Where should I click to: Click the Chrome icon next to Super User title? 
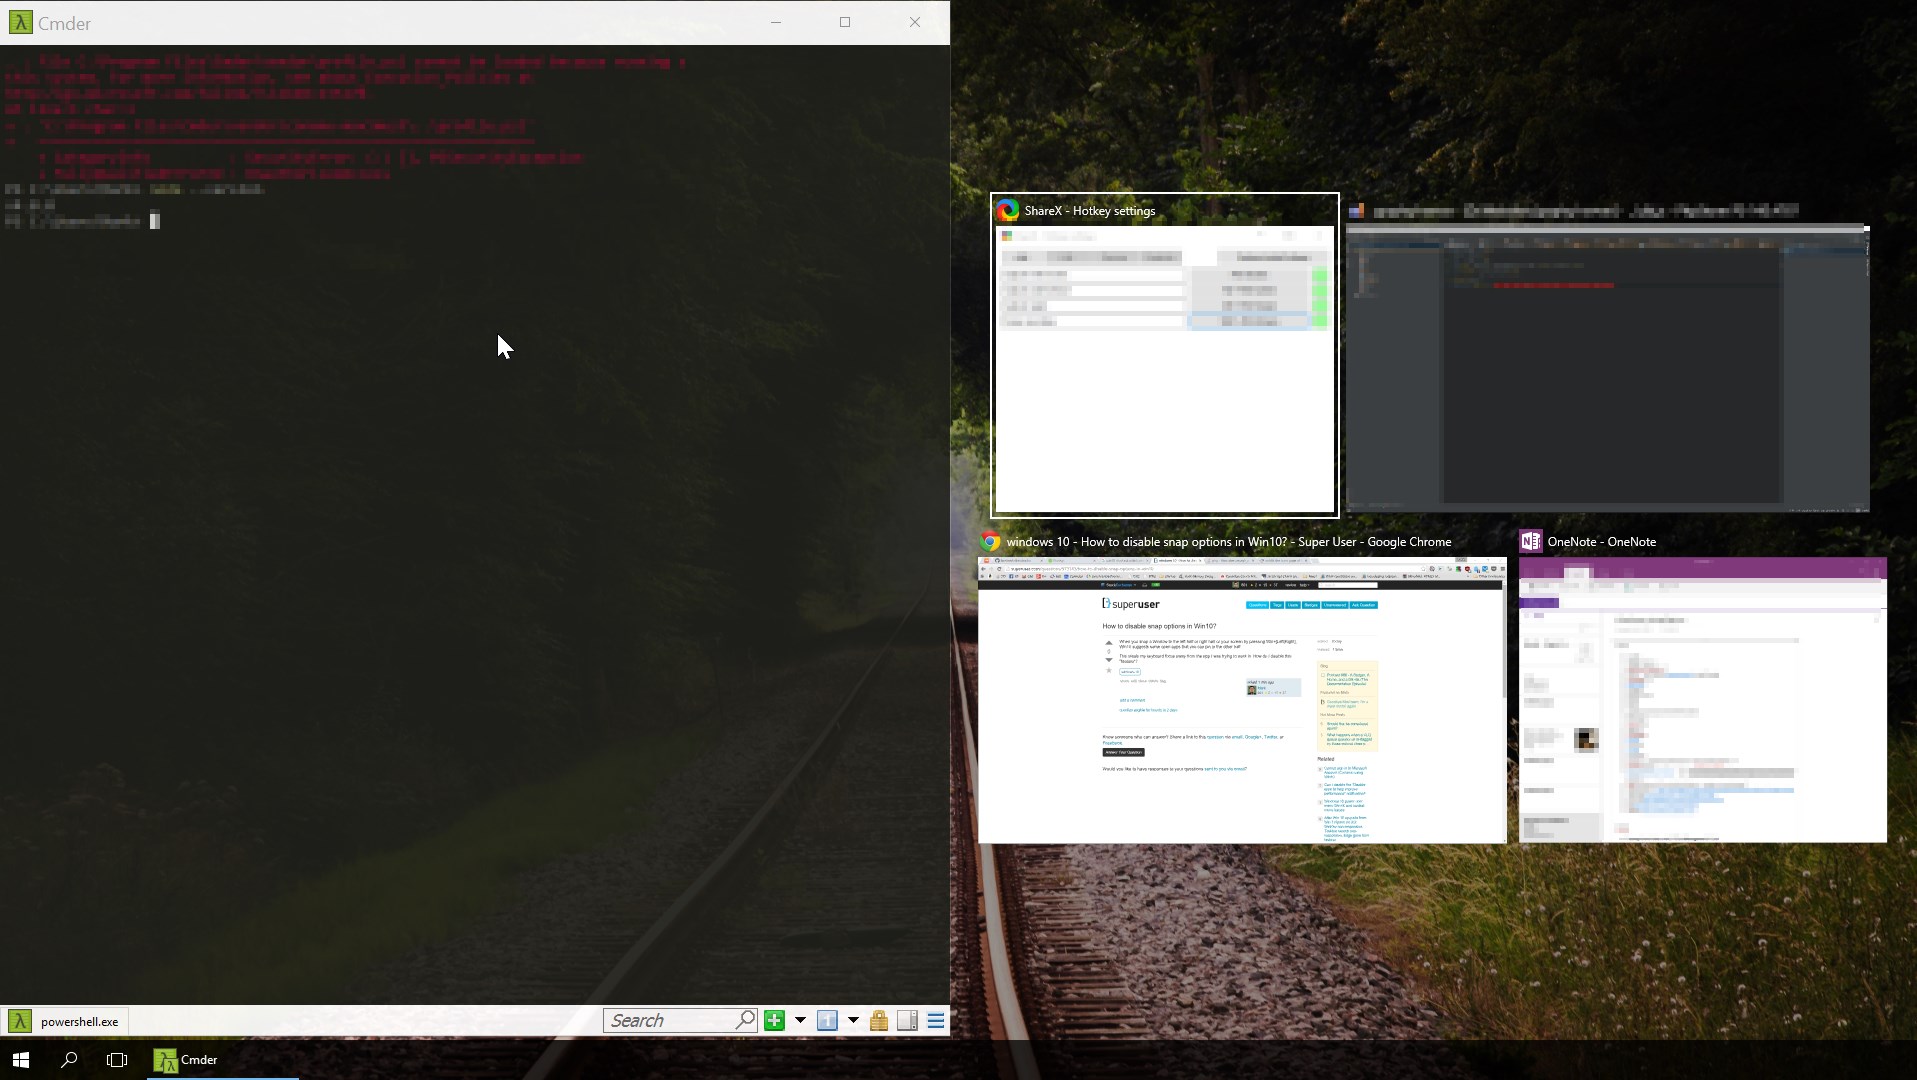[x=990, y=541]
